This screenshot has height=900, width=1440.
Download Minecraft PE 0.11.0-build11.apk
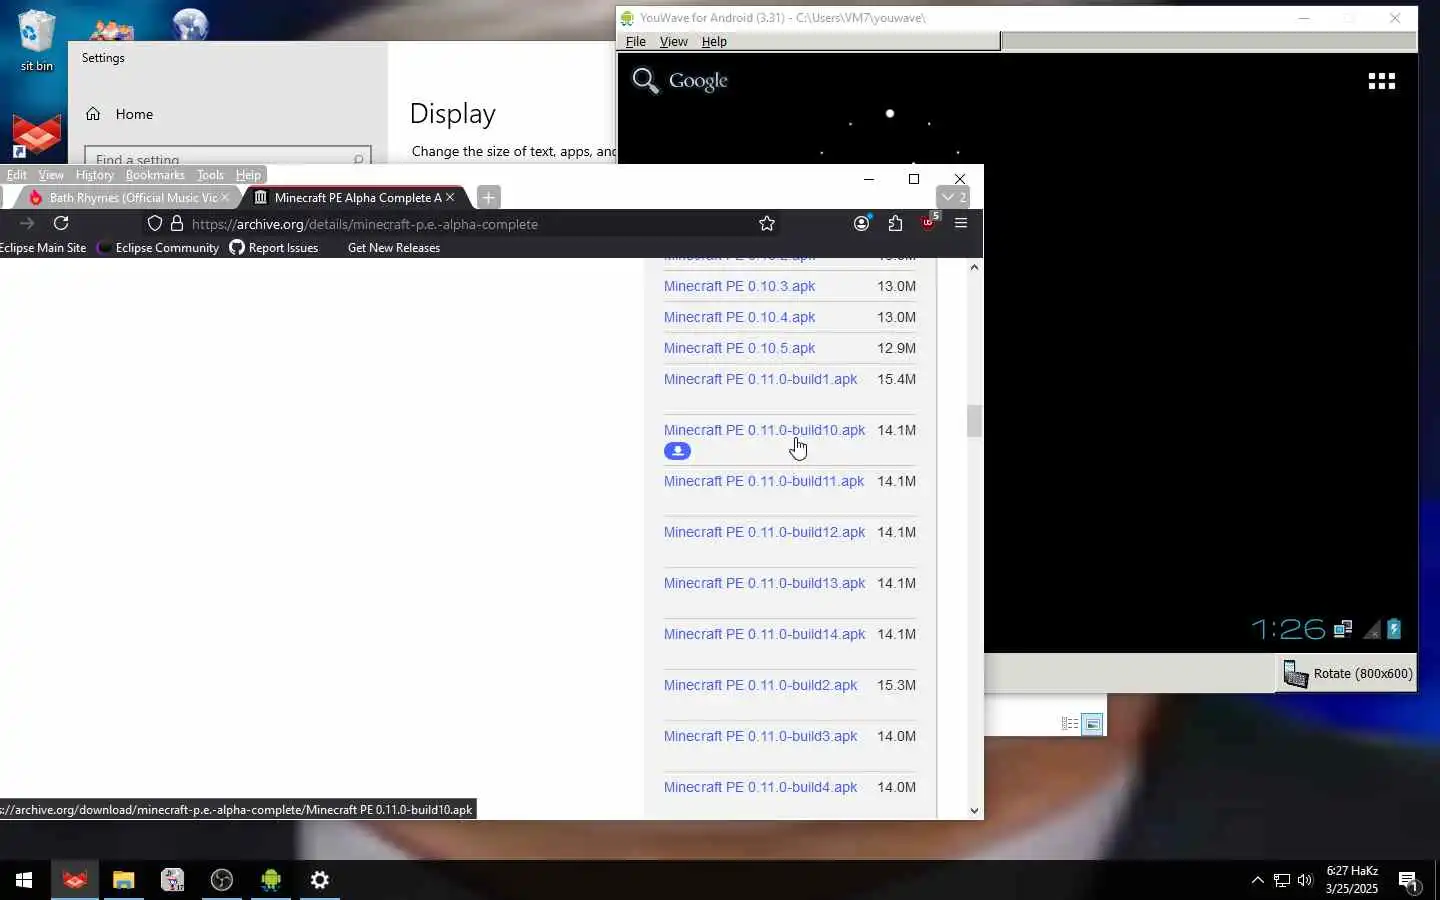coord(764,481)
